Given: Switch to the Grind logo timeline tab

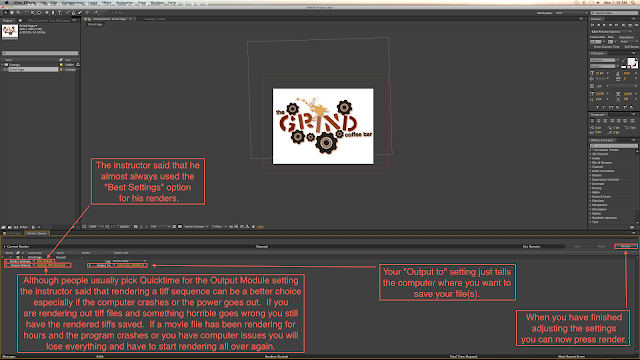Looking at the screenshot, I should [12, 233].
